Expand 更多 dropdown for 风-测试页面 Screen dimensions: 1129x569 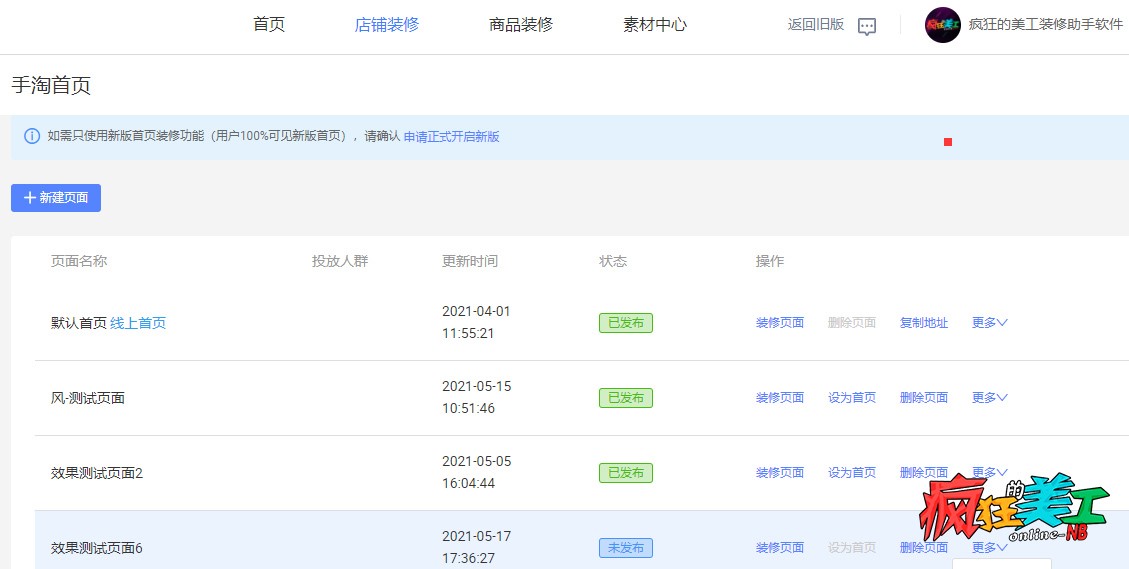click(989, 398)
